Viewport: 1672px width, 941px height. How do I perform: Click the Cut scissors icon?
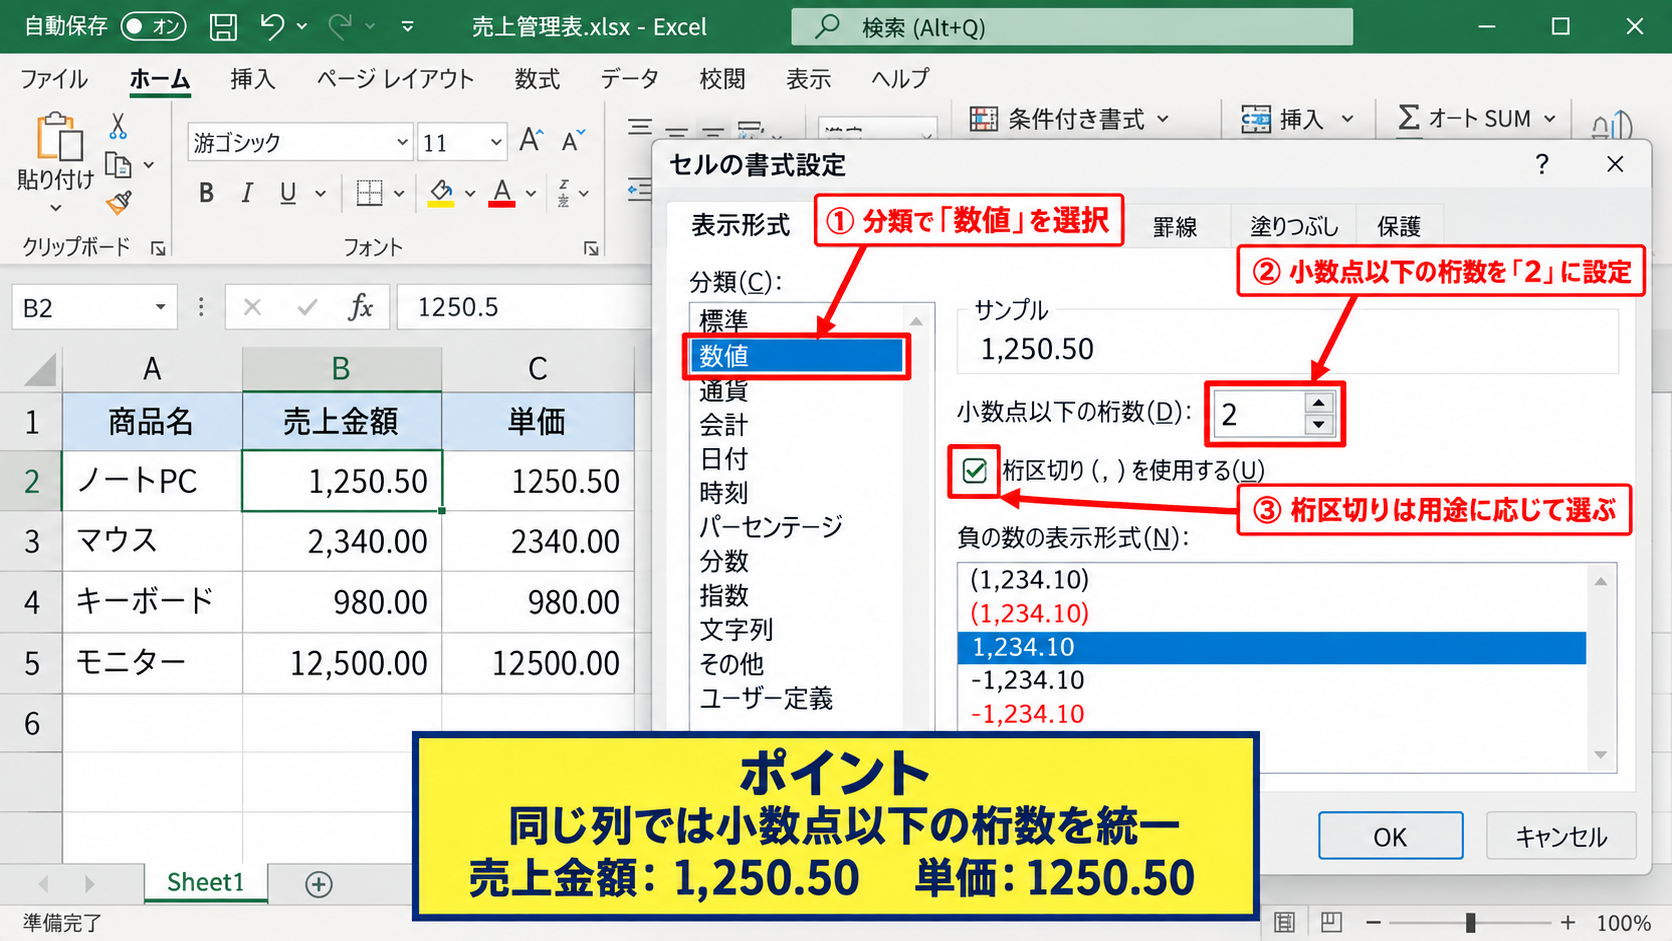pos(118,126)
